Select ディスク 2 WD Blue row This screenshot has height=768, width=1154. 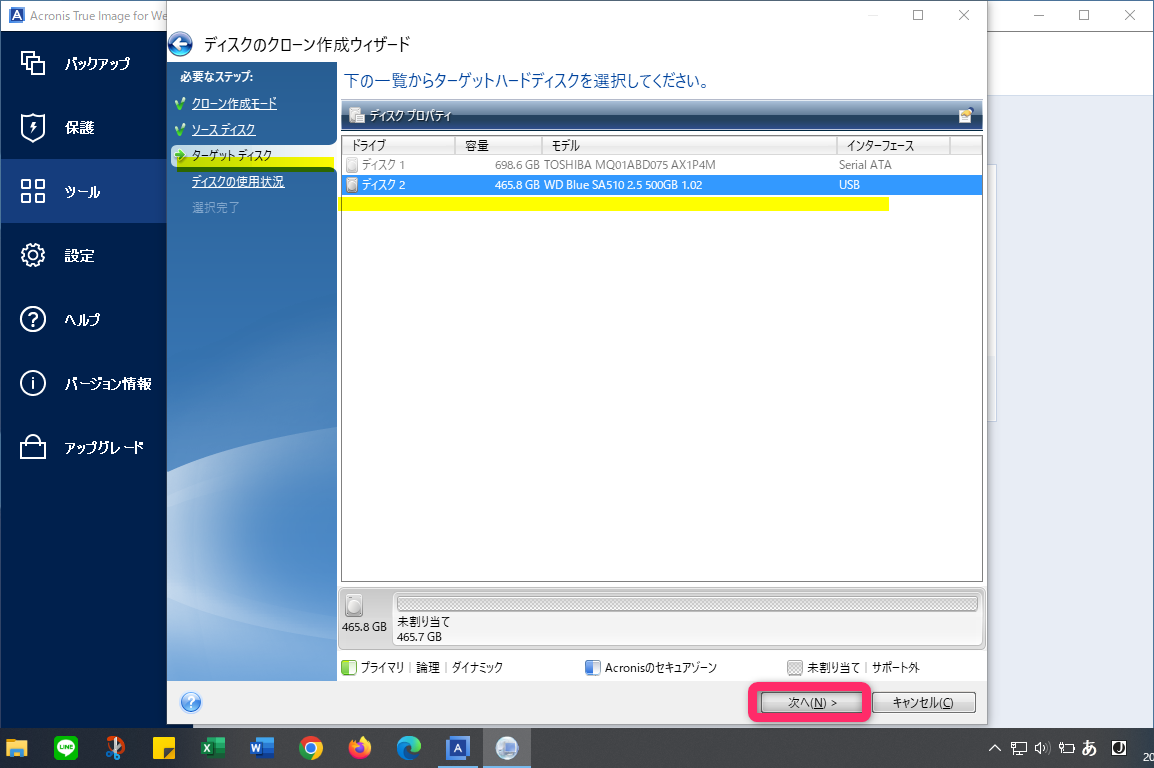[x=662, y=185]
